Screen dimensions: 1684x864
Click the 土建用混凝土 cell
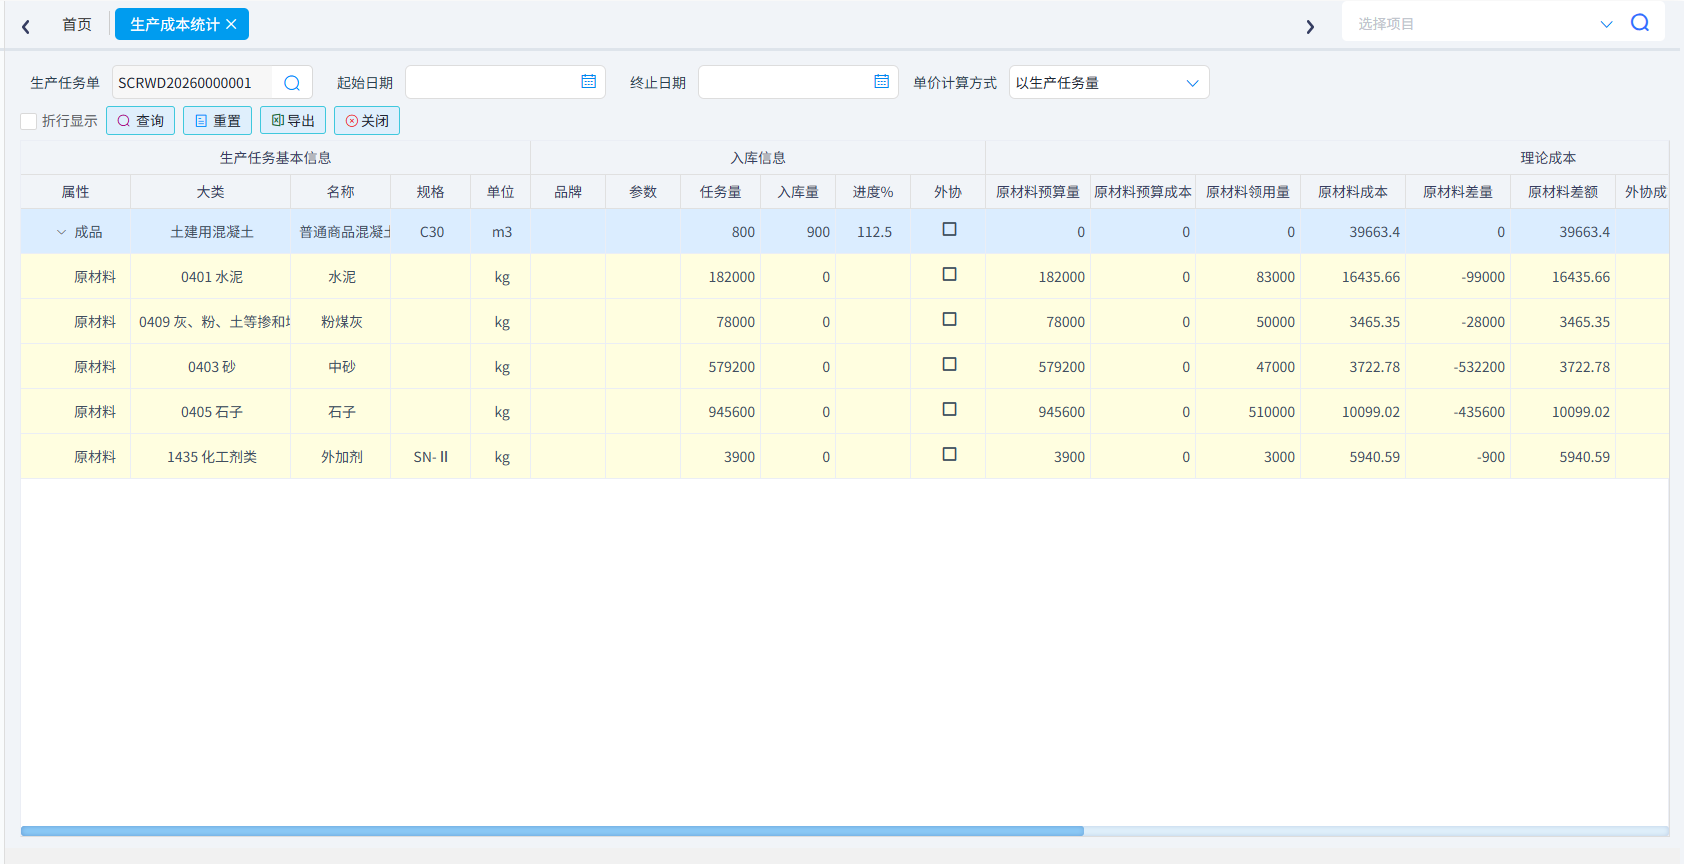[211, 232]
